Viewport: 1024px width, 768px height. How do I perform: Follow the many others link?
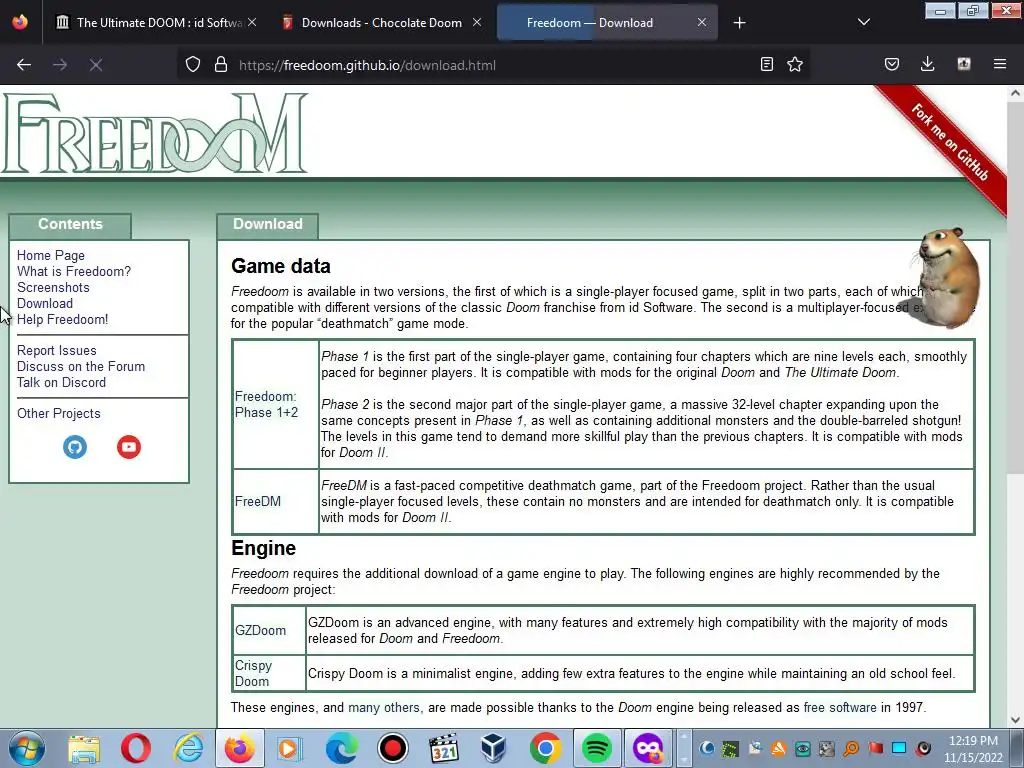pos(384,708)
